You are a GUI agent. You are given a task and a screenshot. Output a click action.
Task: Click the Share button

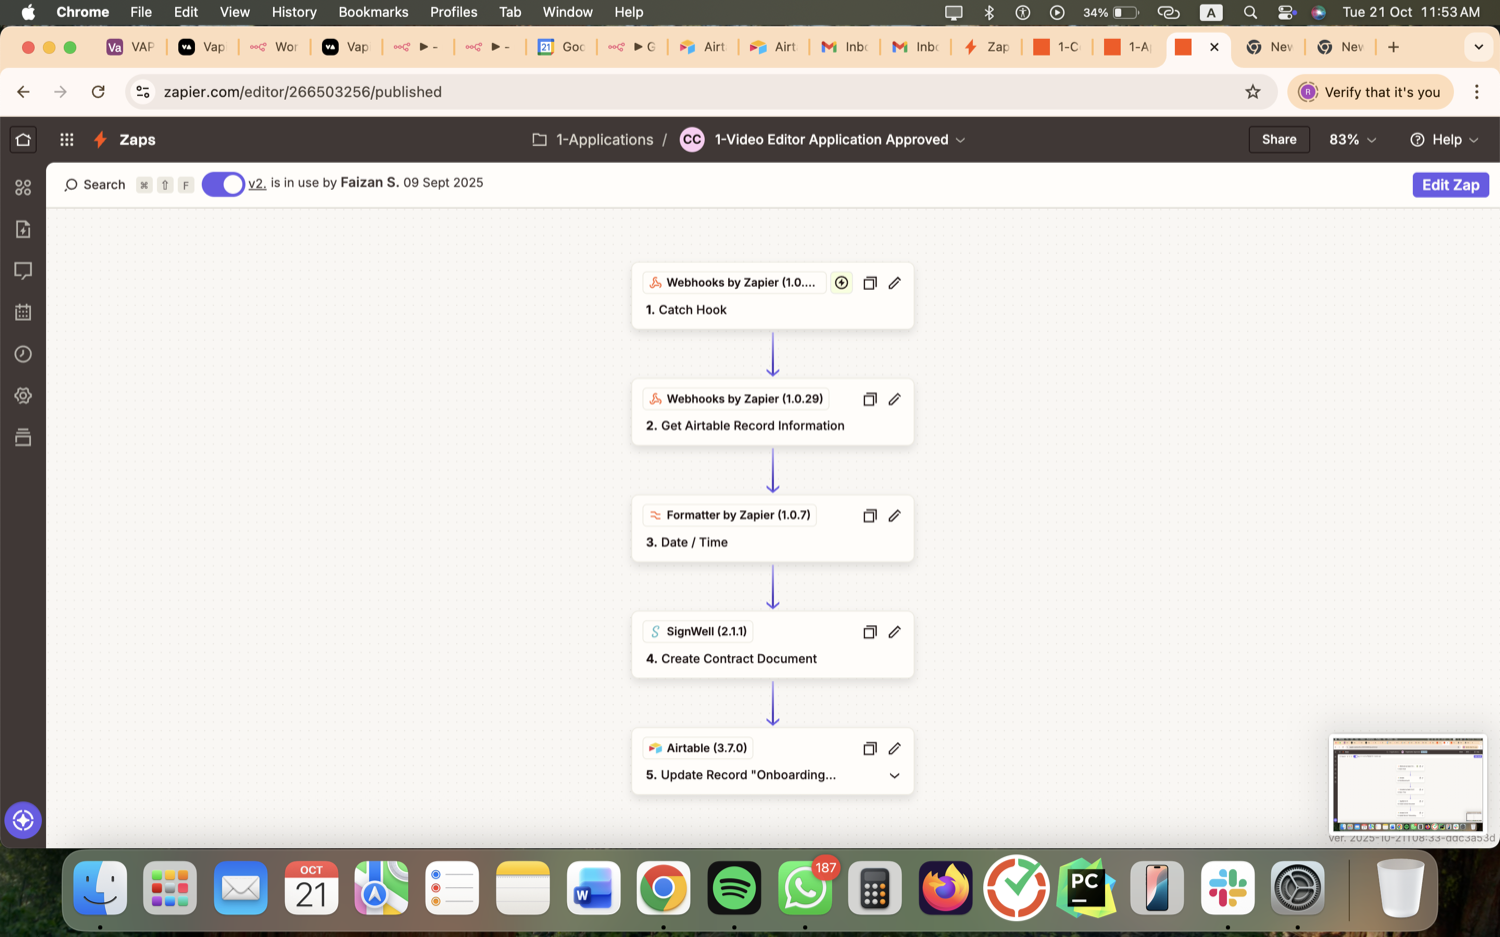coord(1279,140)
